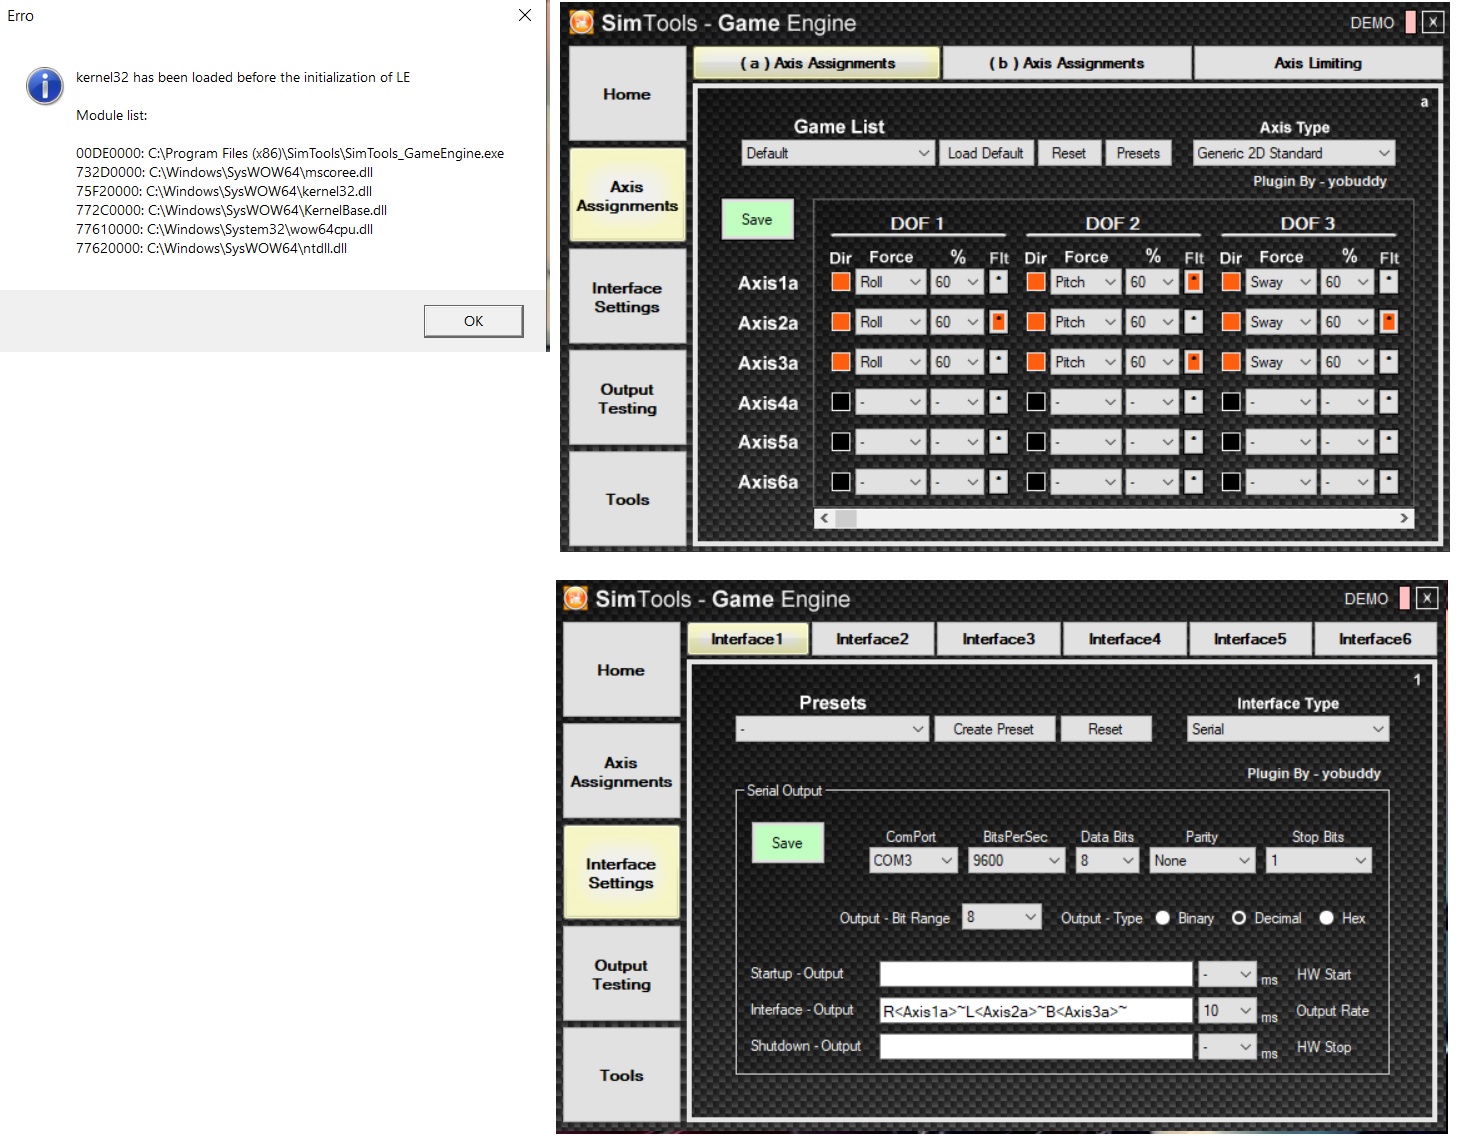The height and width of the screenshot is (1140, 1464).
Task: Select the Interface6 tab
Action: point(1375,639)
